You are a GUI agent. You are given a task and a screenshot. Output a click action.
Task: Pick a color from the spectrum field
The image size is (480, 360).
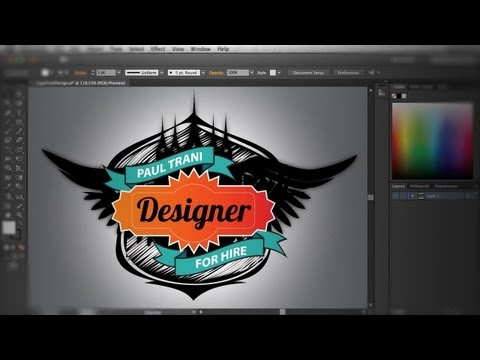coord(432,141)
